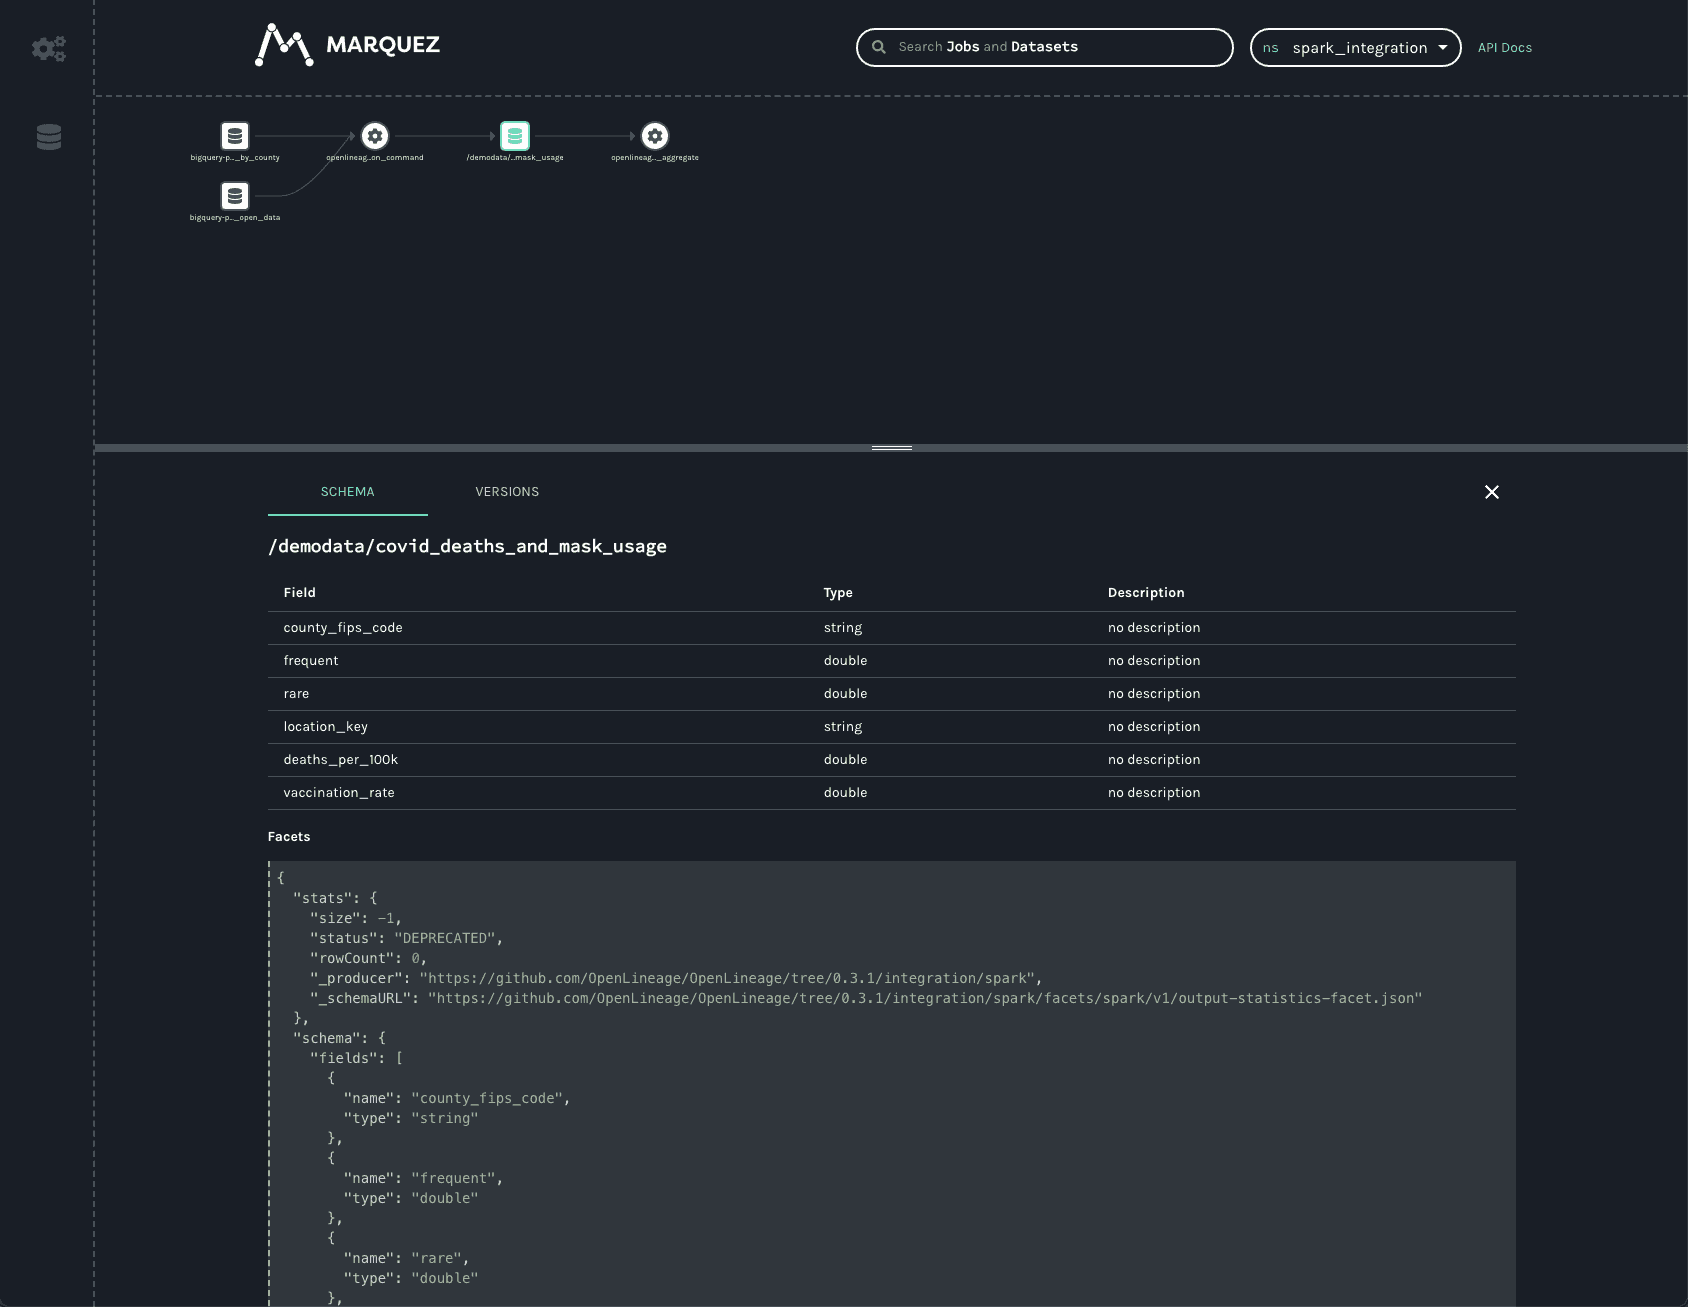
Task: Select the openlineage aggregate job node
Action: click(x=655, y=136)
